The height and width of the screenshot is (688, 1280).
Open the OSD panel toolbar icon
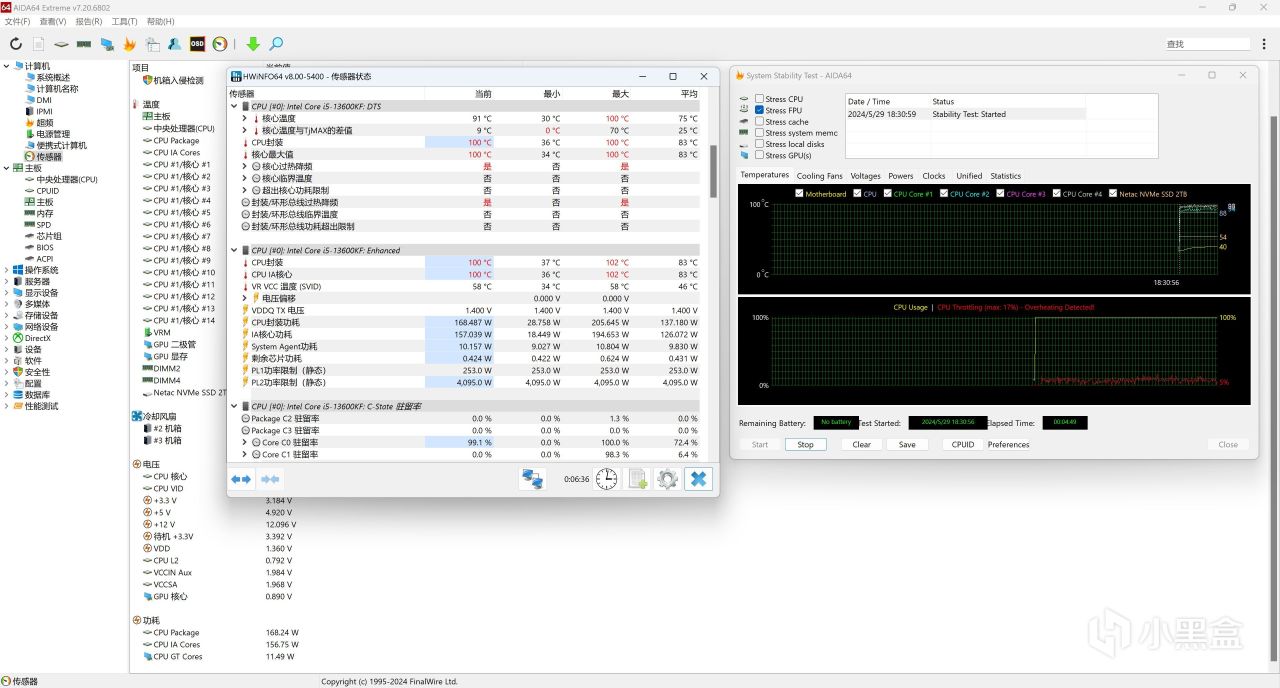click(x=197, y=44)
